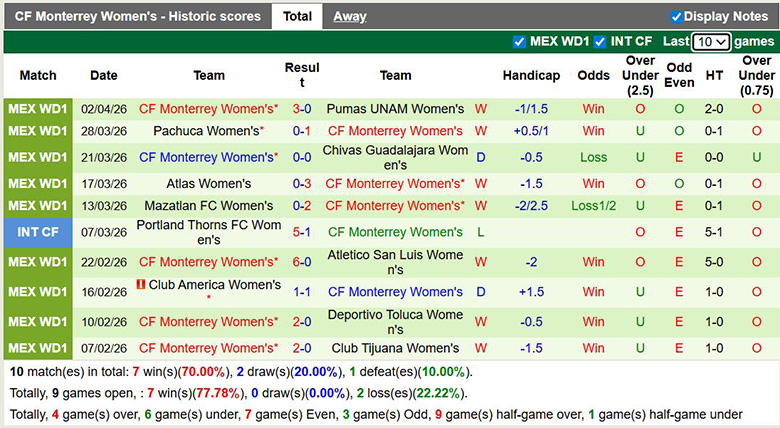
Task: Uncheck the MEX WD1 league filter checkbox
Action: point(519,42)
